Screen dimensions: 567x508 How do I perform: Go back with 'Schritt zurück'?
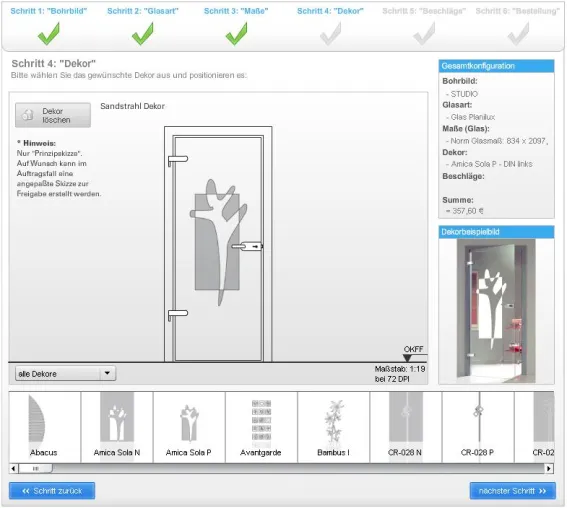pos(52,491)
